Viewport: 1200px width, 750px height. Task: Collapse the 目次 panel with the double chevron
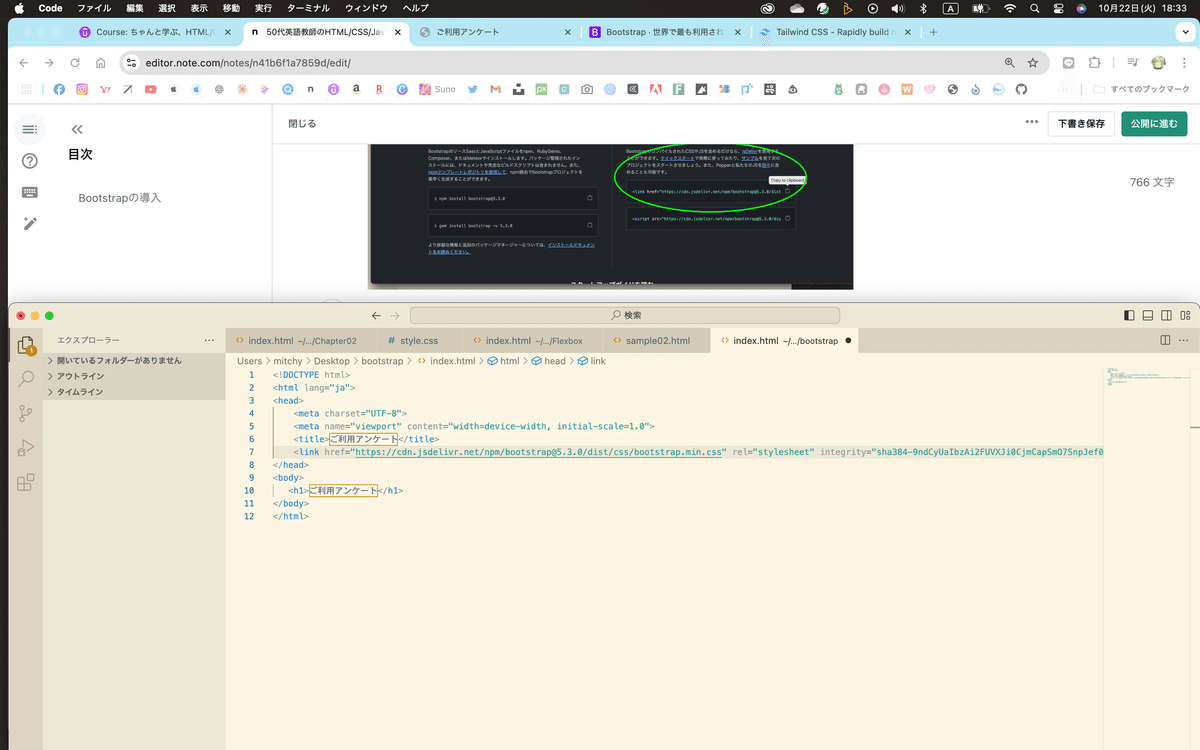tap(76, 128)
